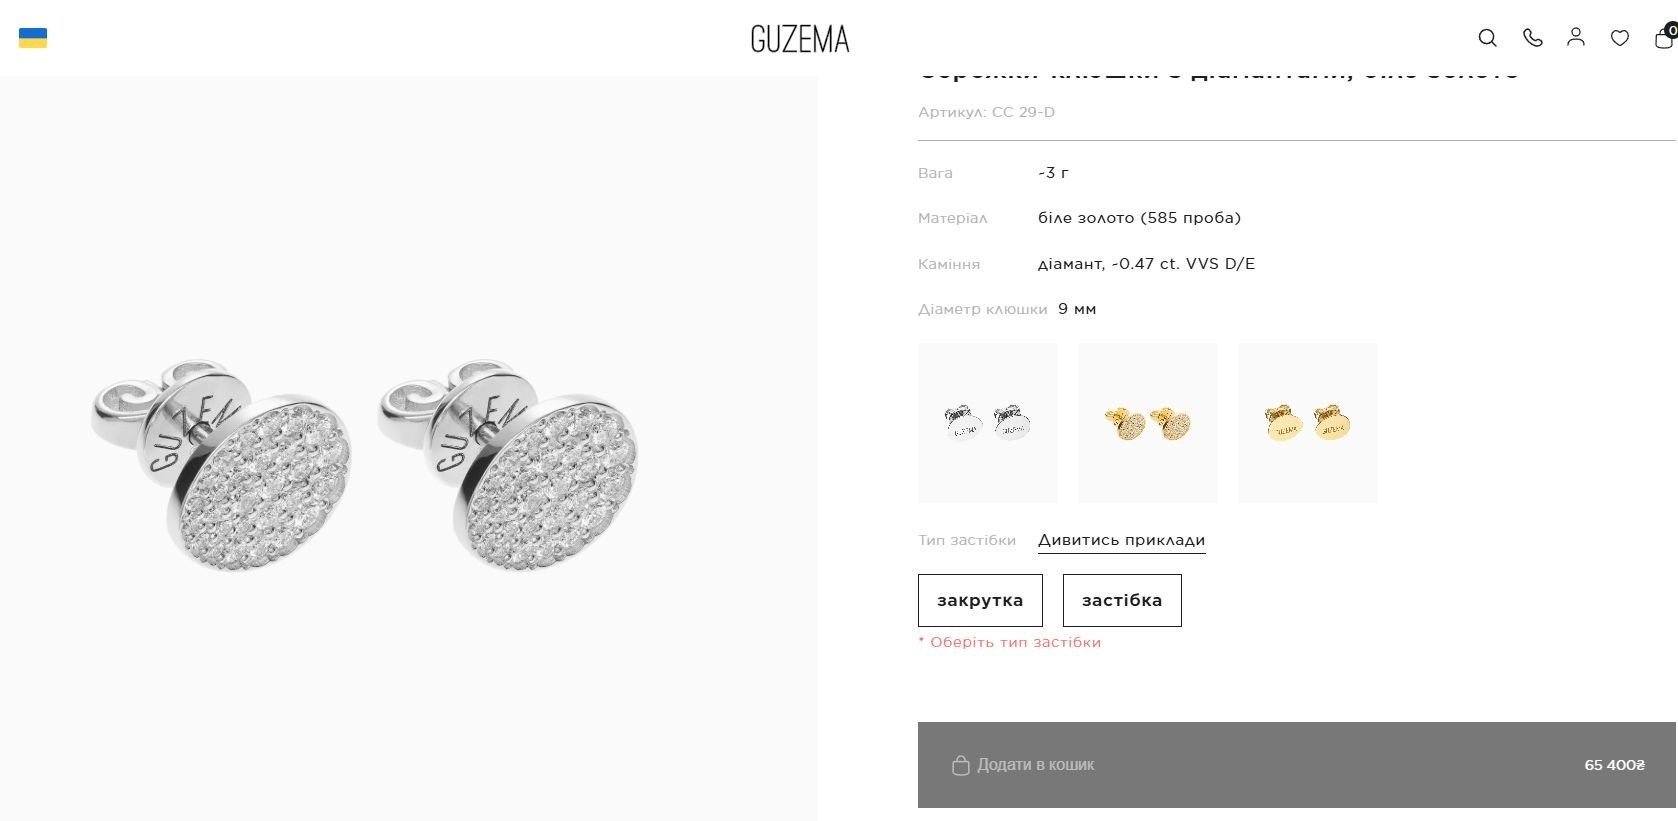The width and height of the screenshot is (1678, 821).
Task: Go home via GUZEMA logo
Action: [x=800, y=39]
